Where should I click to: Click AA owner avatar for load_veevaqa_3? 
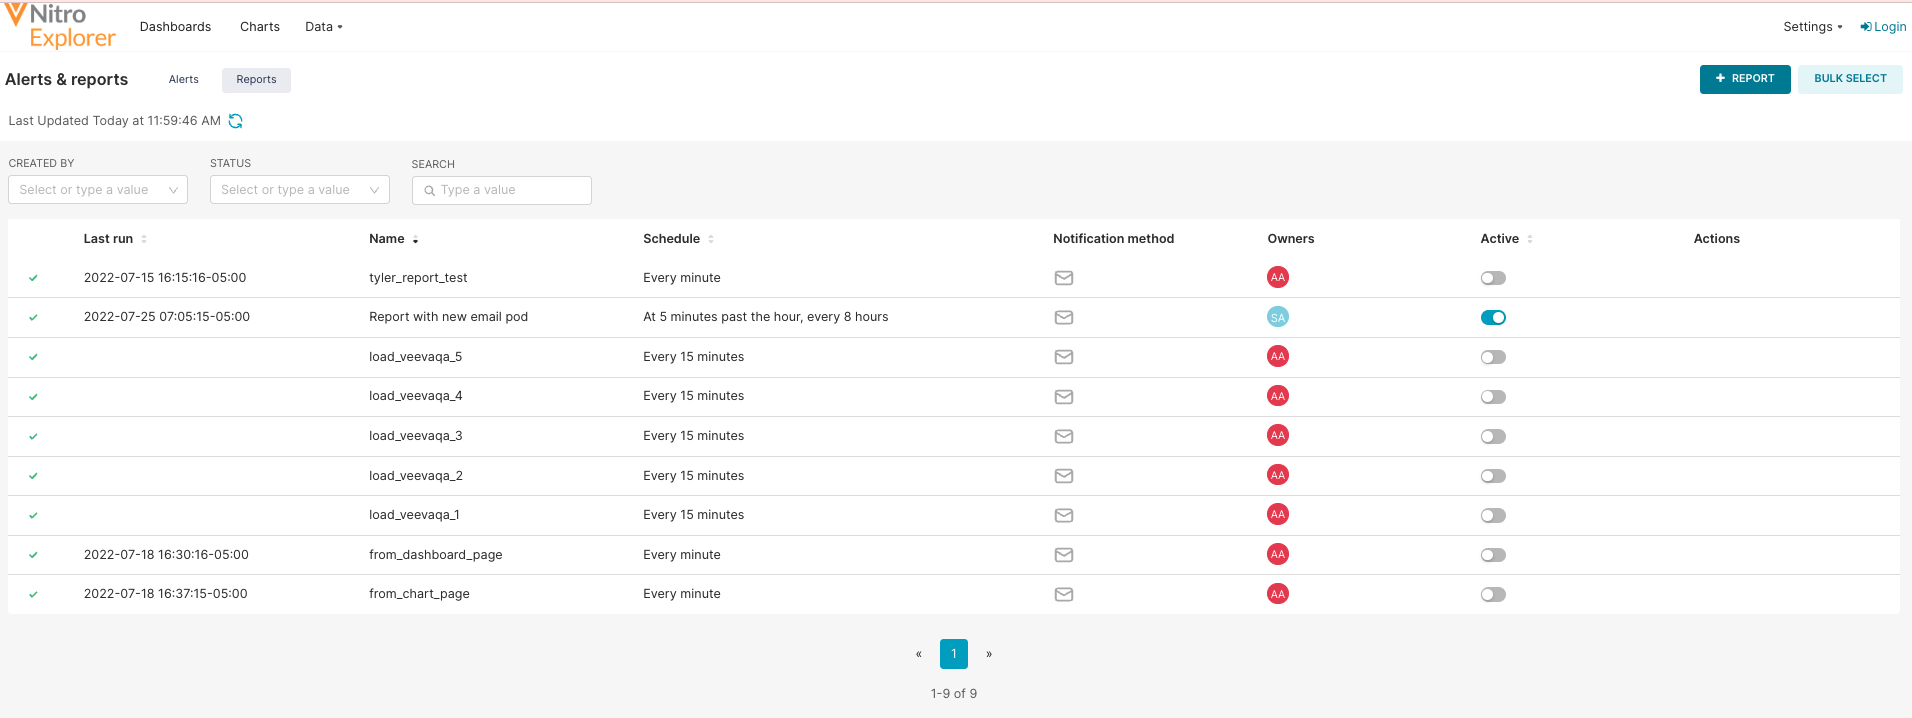click(x=1277, y=436)
